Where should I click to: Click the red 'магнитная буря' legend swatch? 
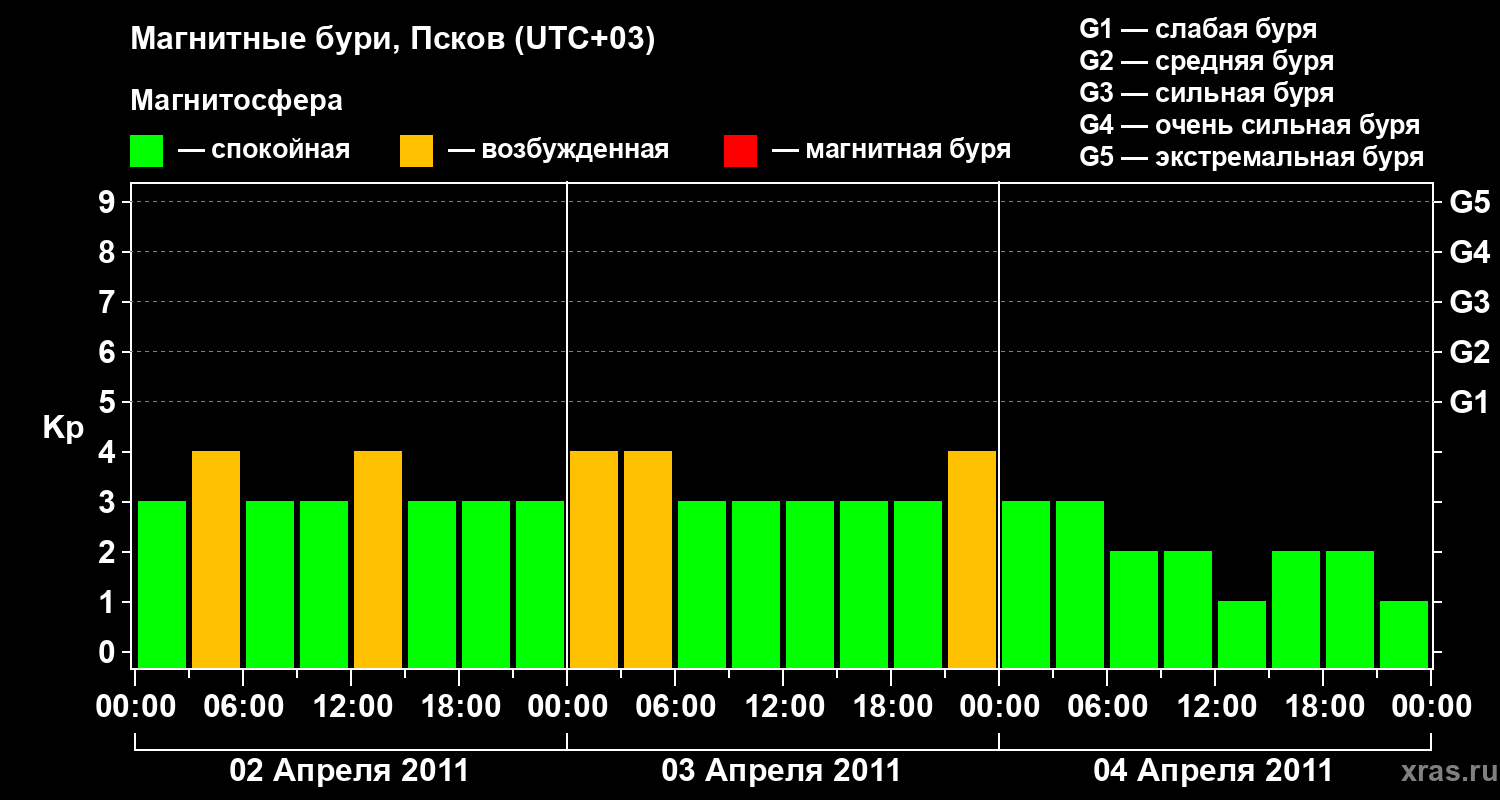(x=740, y=151)
